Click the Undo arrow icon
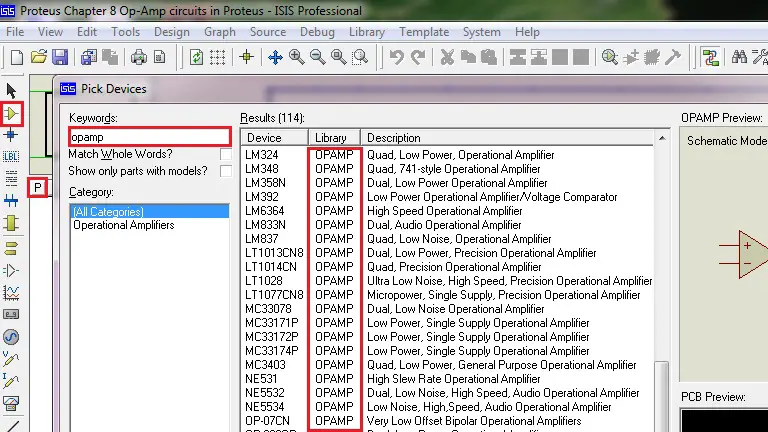The height and width of the screenshot is (432, 768). coord(396,57)
